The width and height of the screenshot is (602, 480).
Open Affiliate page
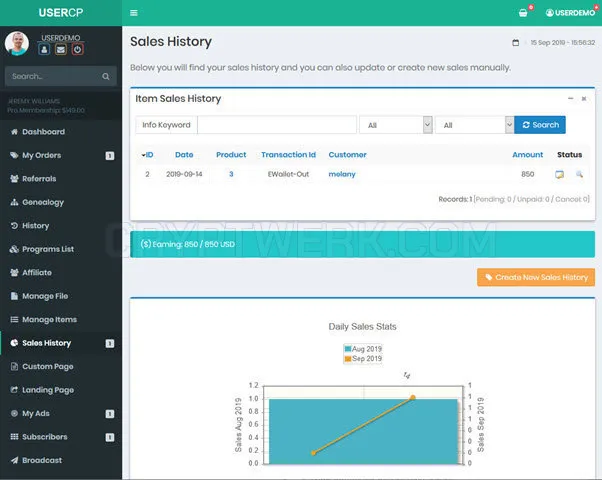coord(37,273)
